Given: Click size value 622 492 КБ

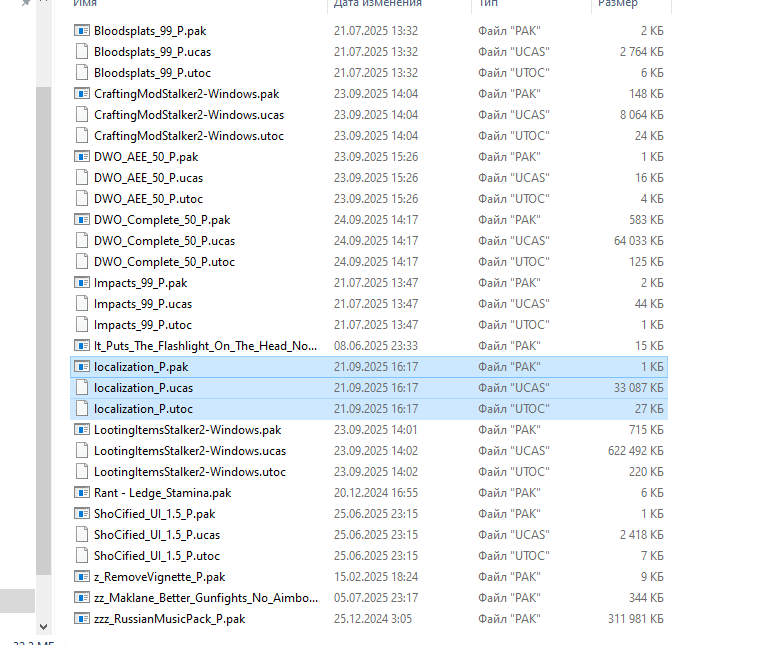Looking at the screenshot, I should (x=636, y=450).
